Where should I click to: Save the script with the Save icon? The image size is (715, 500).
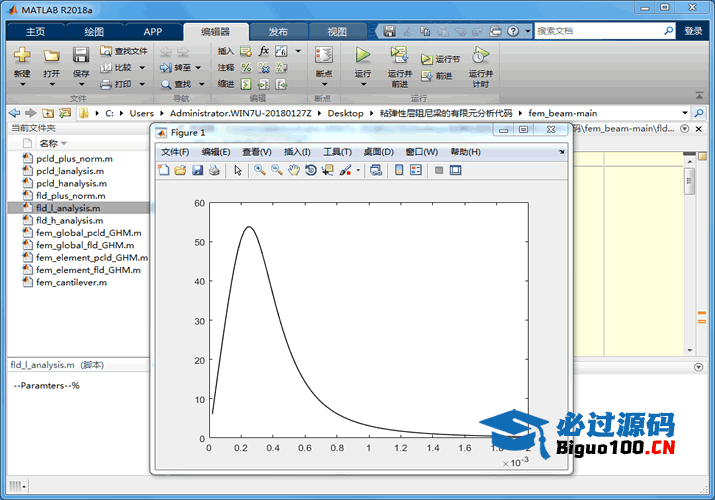coord(81,55)
